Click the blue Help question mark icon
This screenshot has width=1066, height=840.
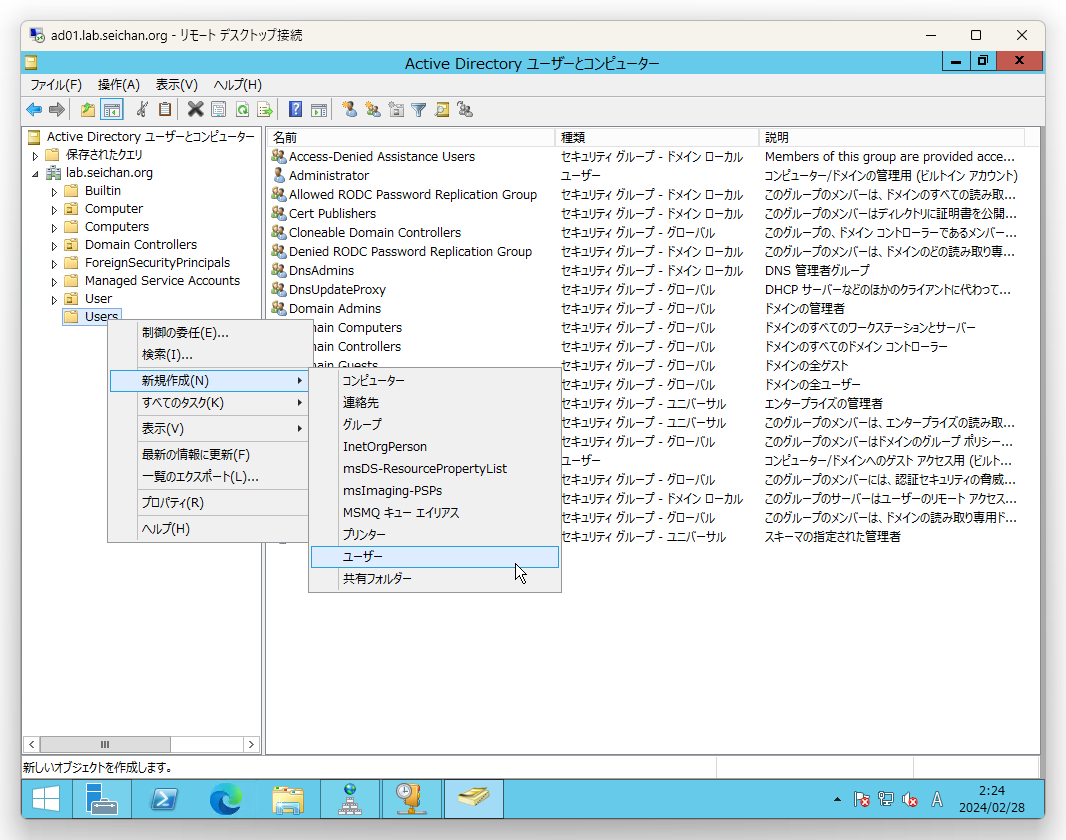[x=295, y=110]
